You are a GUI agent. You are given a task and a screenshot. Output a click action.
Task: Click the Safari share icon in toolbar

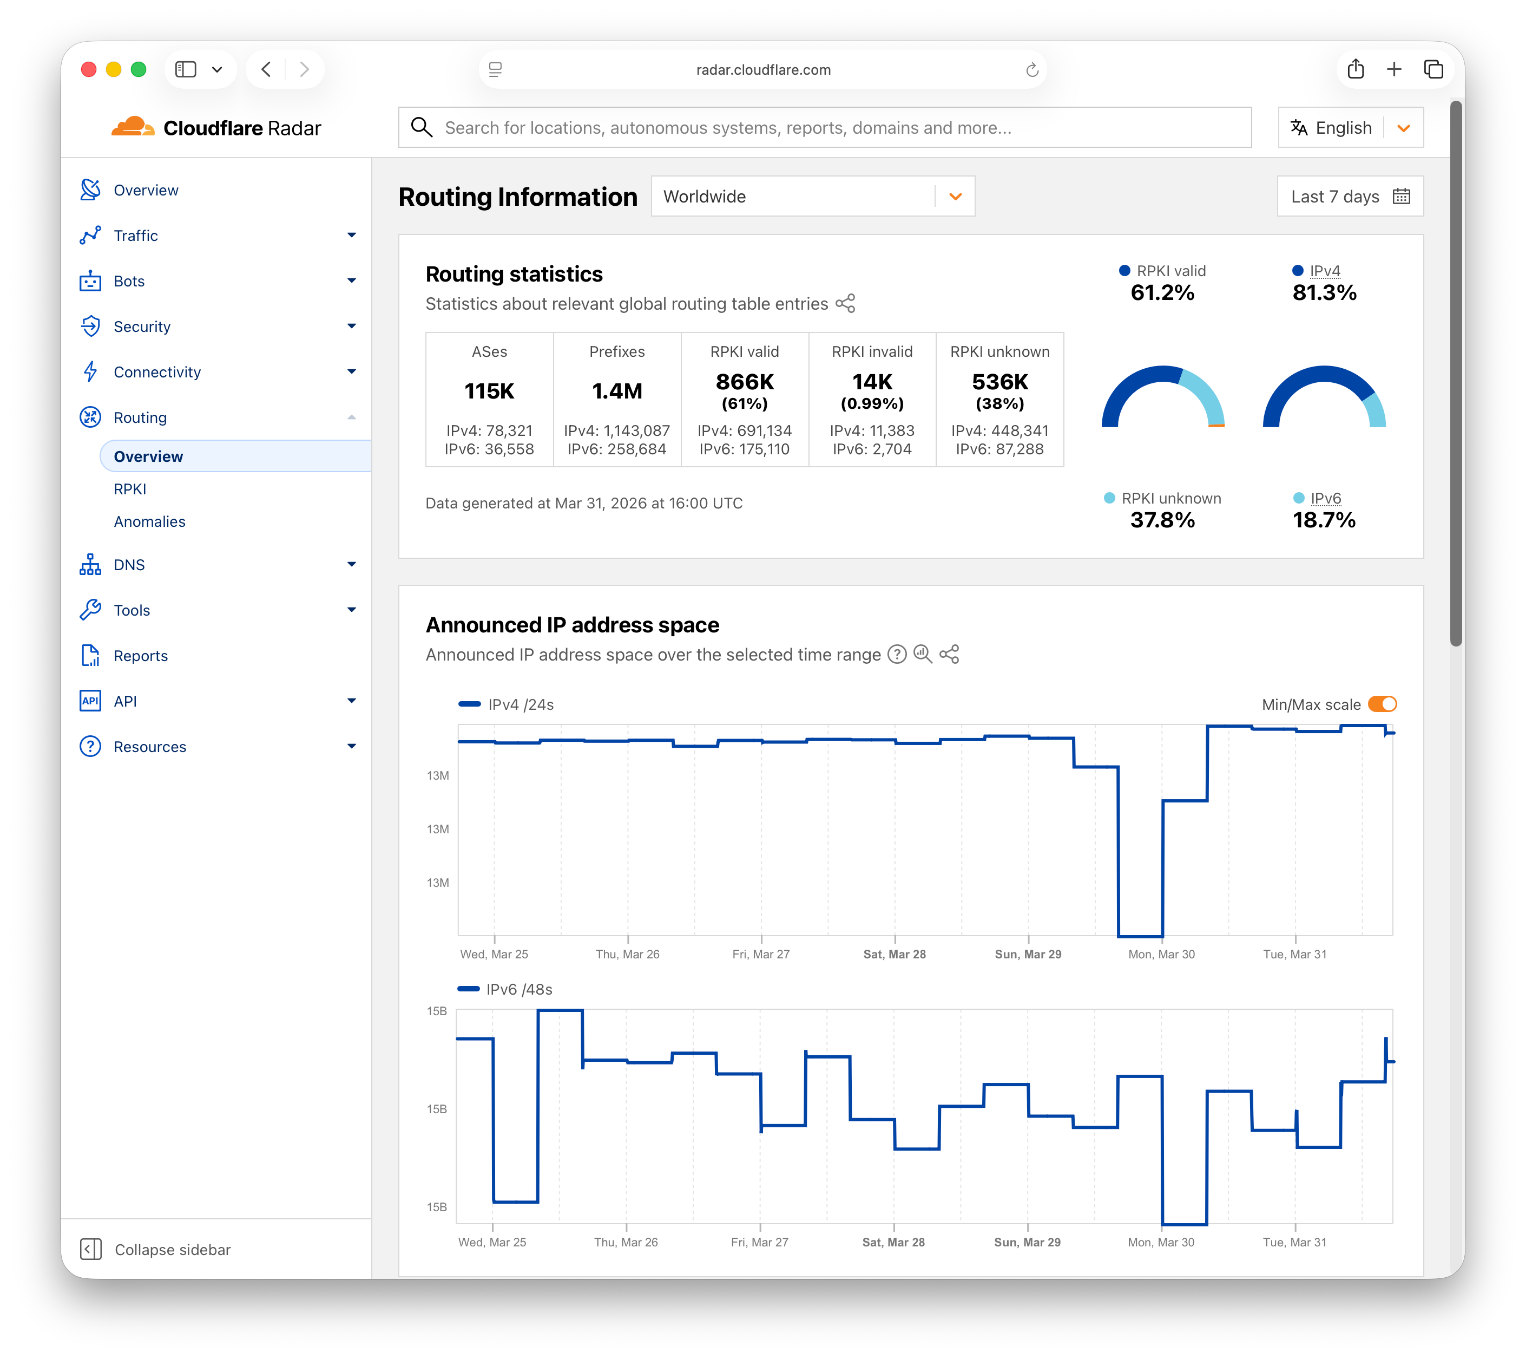click(1356, 69)
